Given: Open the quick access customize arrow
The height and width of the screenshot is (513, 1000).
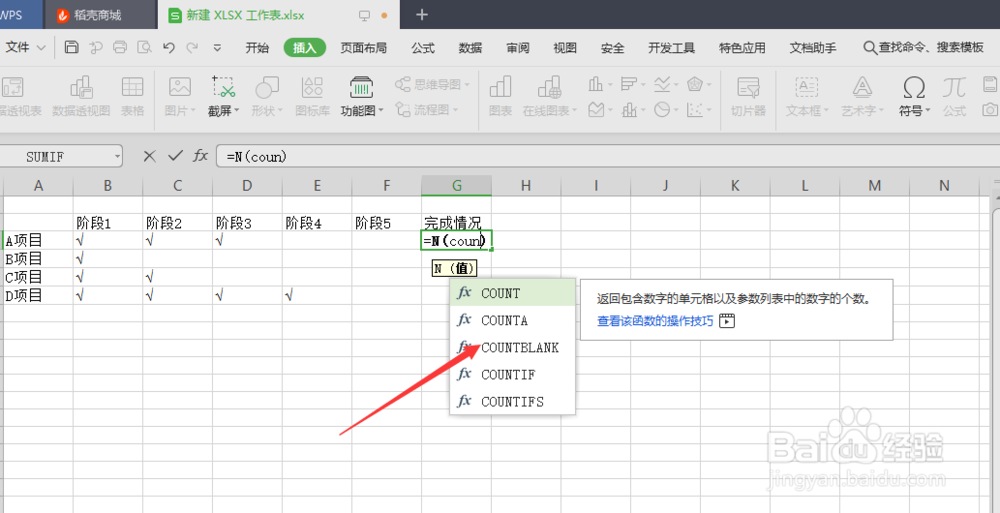Looking at the screenshot, I should point(217,47).
